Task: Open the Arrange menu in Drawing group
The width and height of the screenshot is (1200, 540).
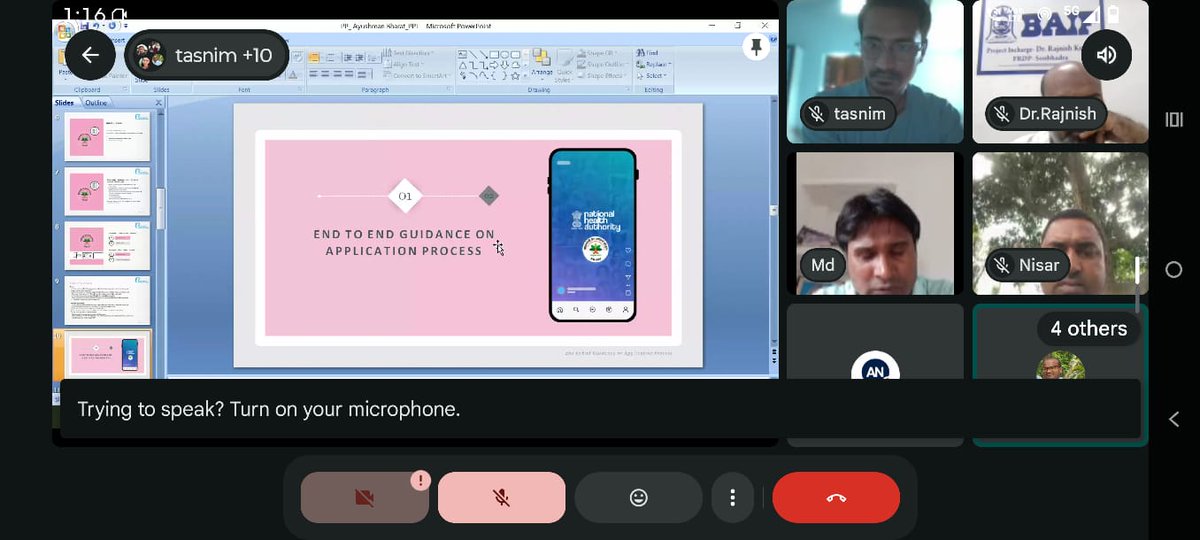Action: tap(542, 63)
